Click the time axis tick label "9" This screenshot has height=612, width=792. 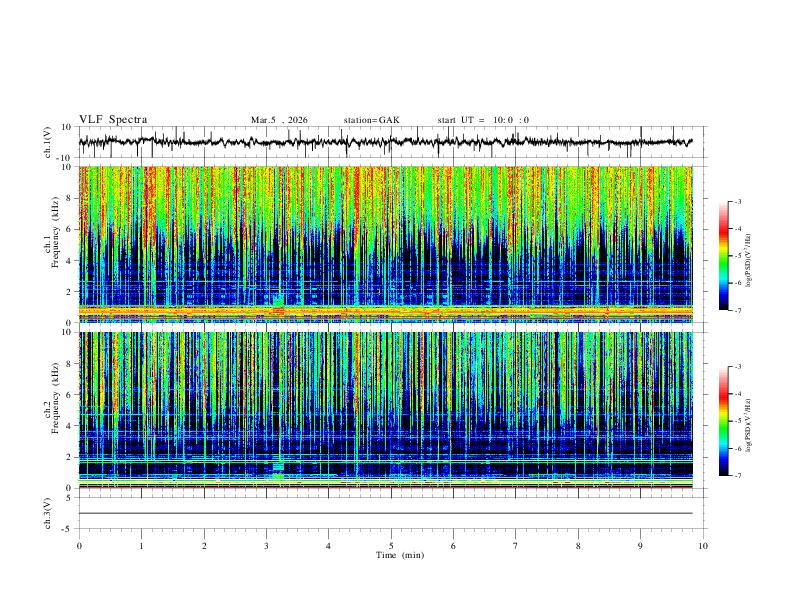click(640, 546)
